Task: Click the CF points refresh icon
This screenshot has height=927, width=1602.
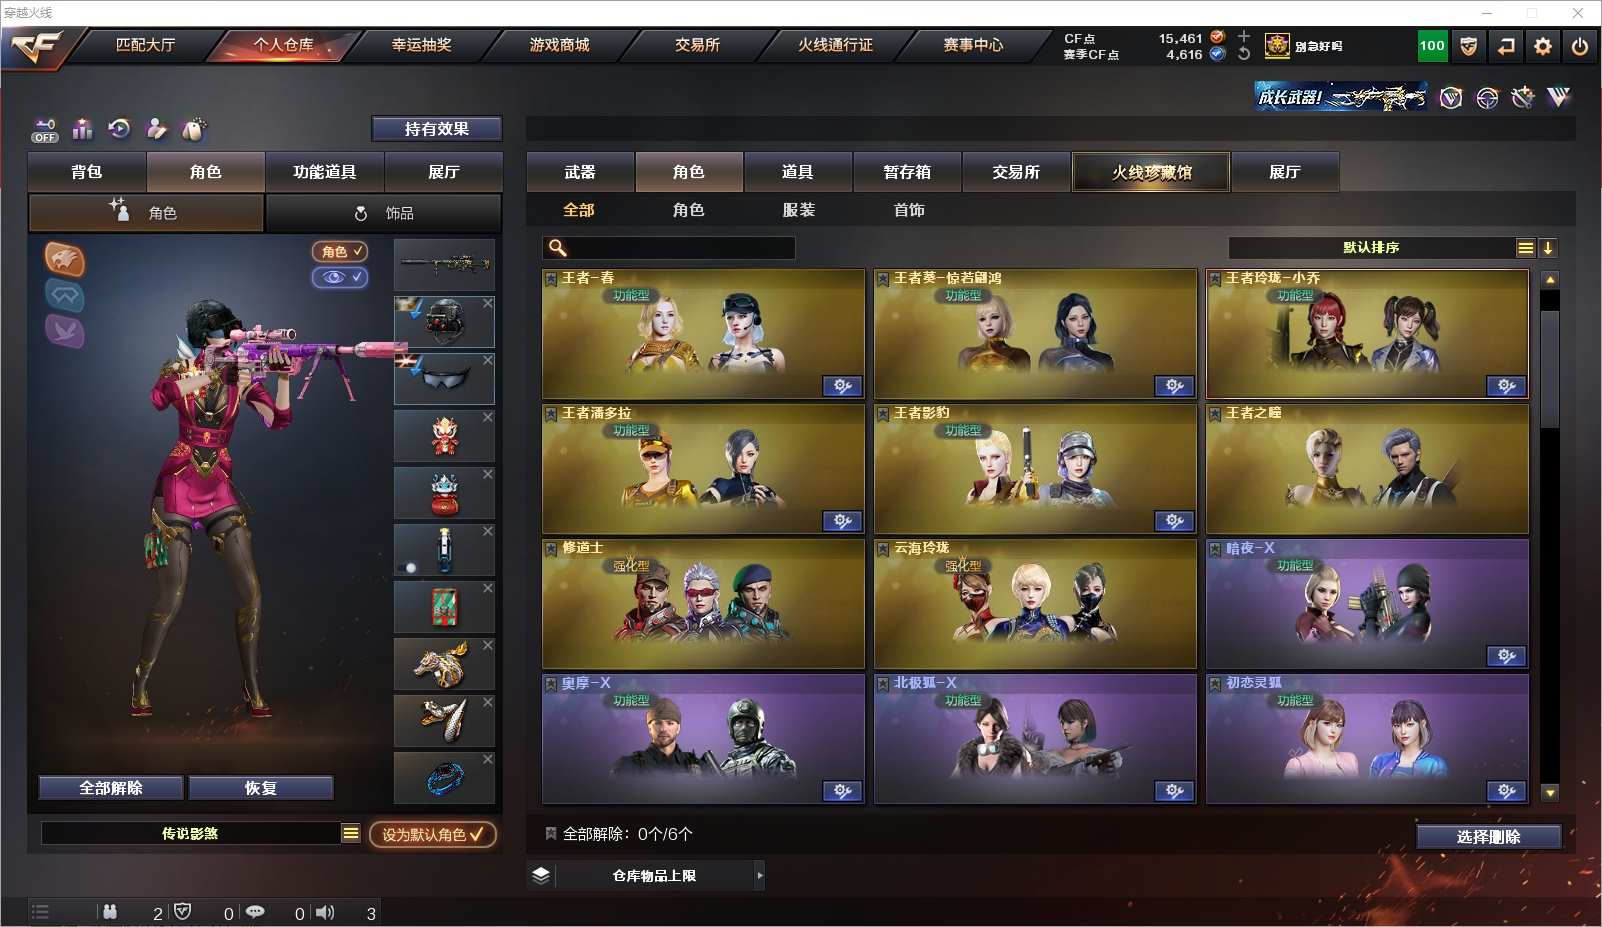Action: pyautogui.click(x=1243, y=54)
